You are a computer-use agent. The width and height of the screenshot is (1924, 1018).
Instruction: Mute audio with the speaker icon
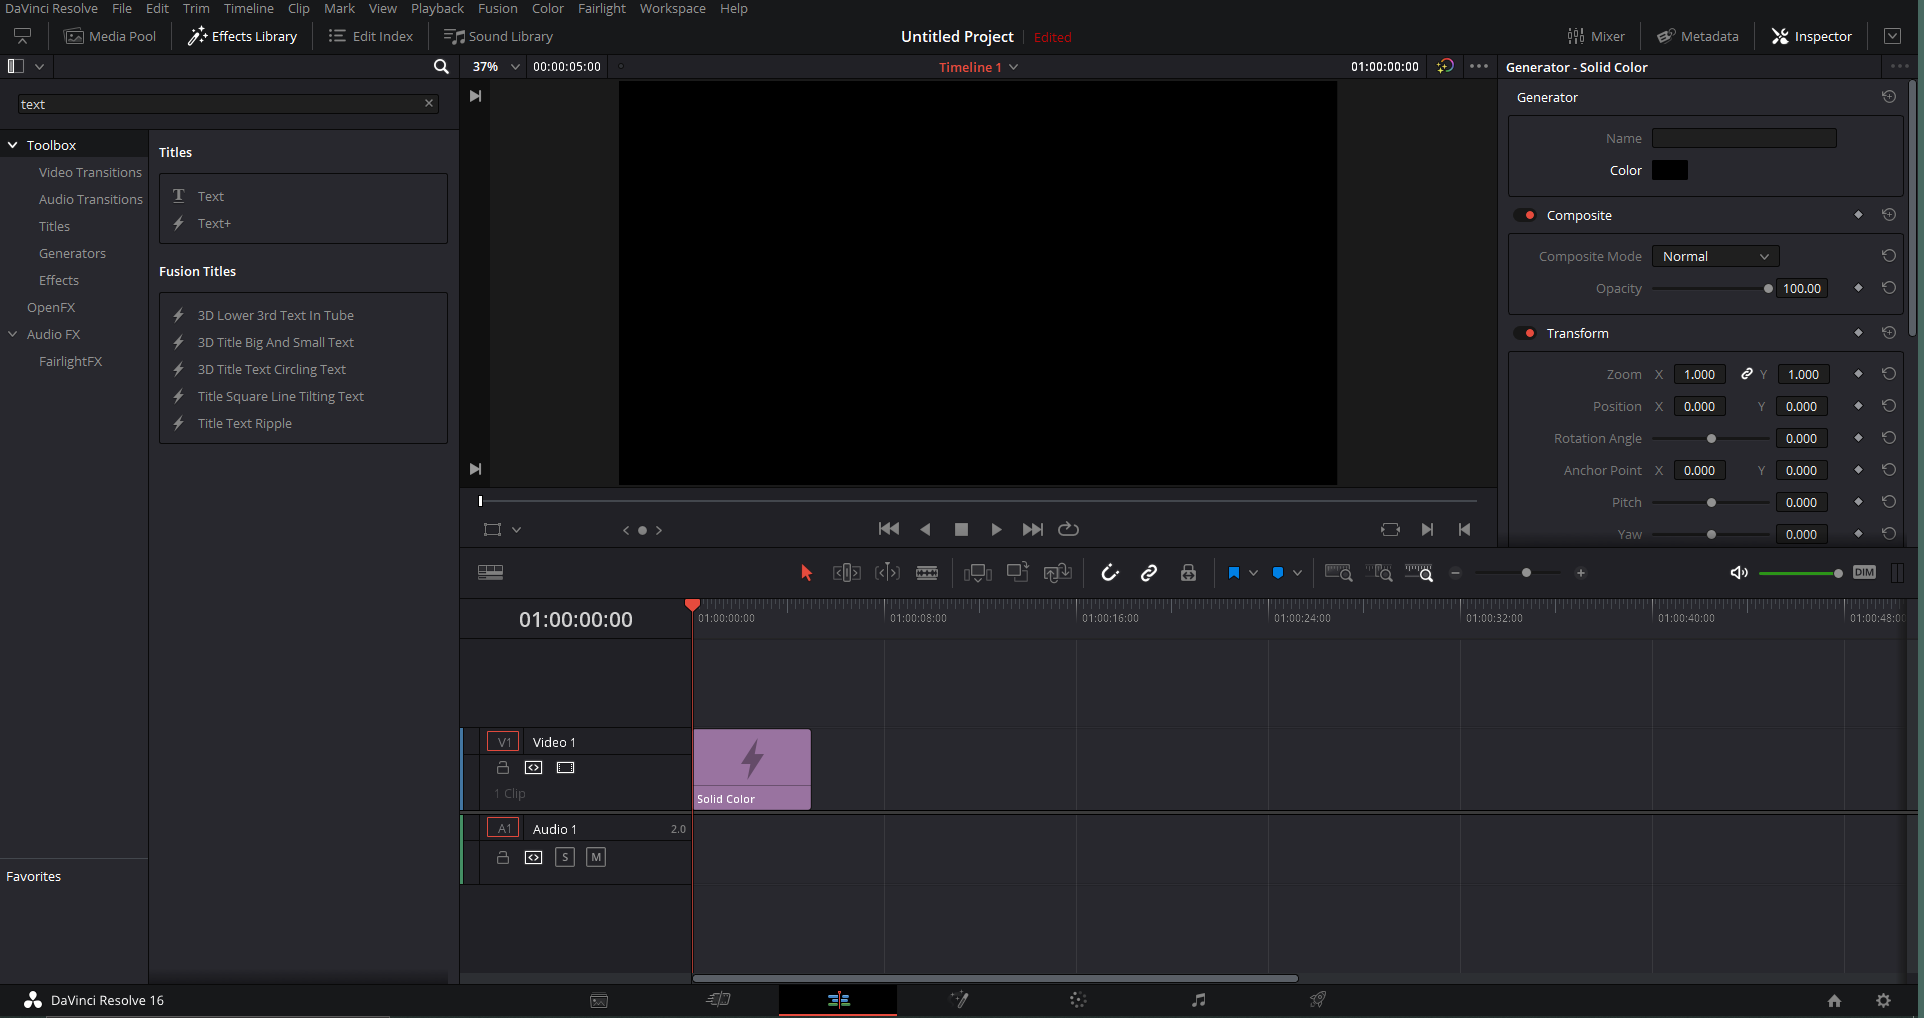click(x=1739, y=573)
